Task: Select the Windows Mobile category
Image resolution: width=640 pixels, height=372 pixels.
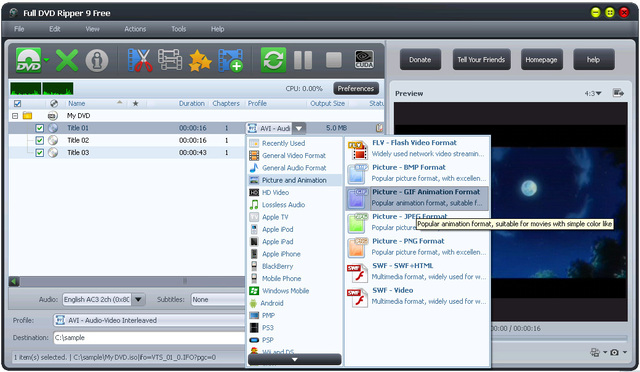Action: point(295,291)
